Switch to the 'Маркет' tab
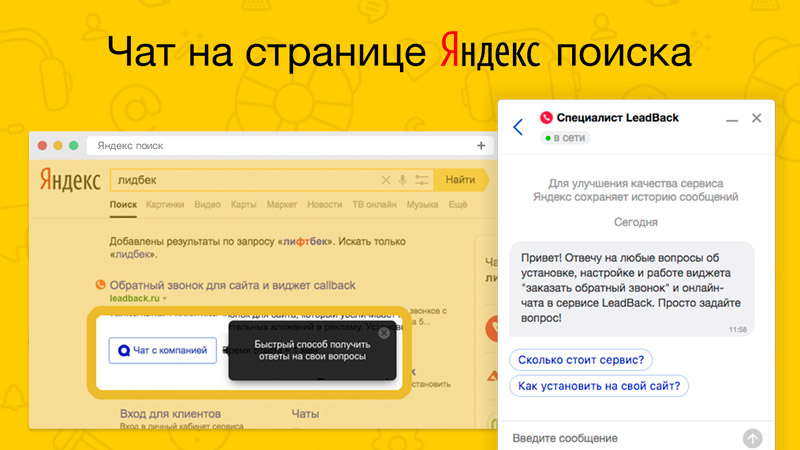 (x=282, y=205)
